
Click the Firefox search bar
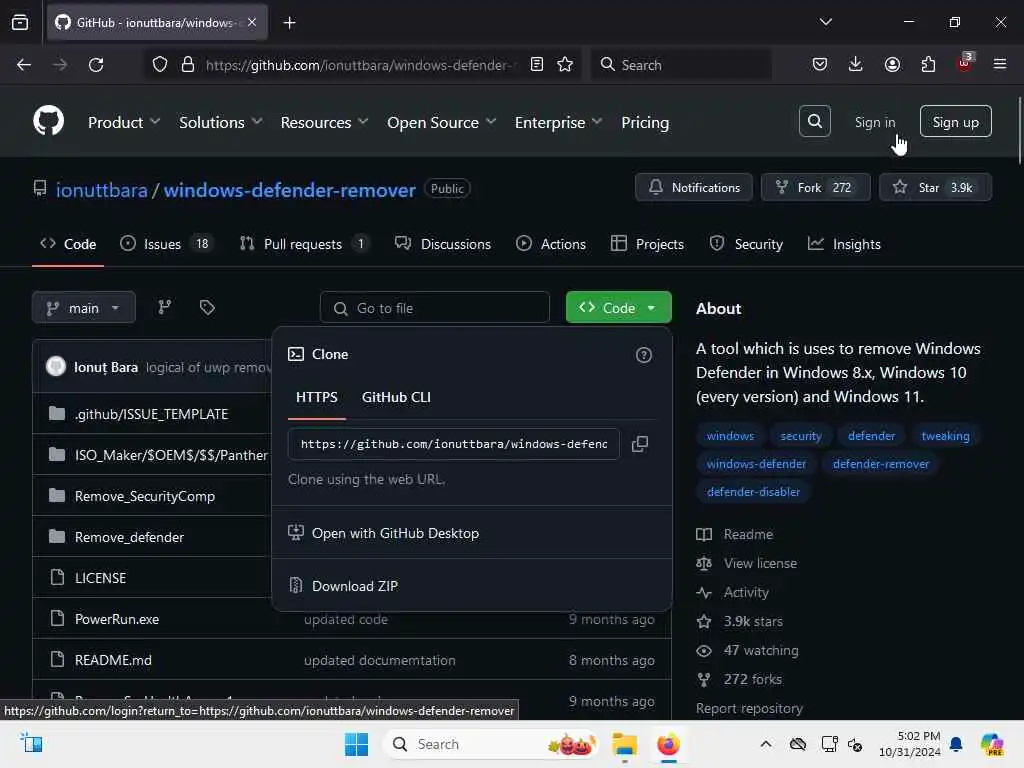click(681, 65)
